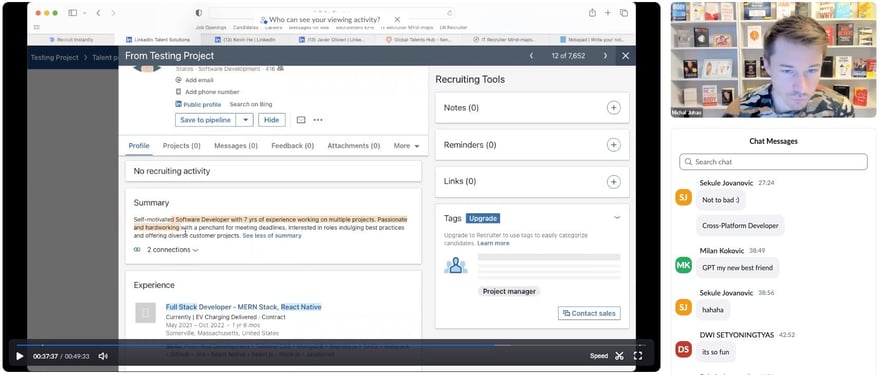Click Search on Bing

251,104
